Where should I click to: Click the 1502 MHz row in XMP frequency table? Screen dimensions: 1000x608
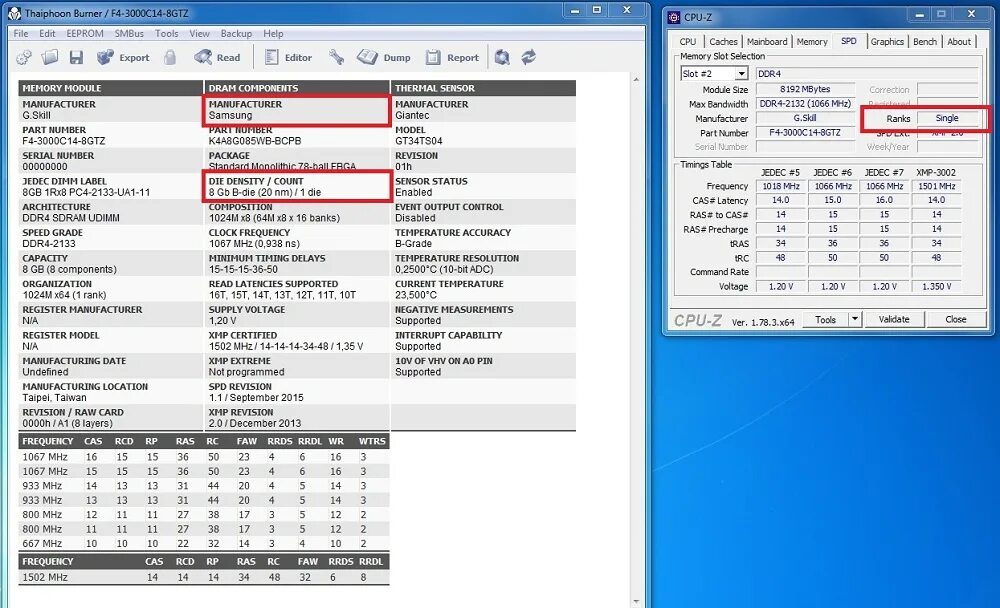[x=203, y=577]
